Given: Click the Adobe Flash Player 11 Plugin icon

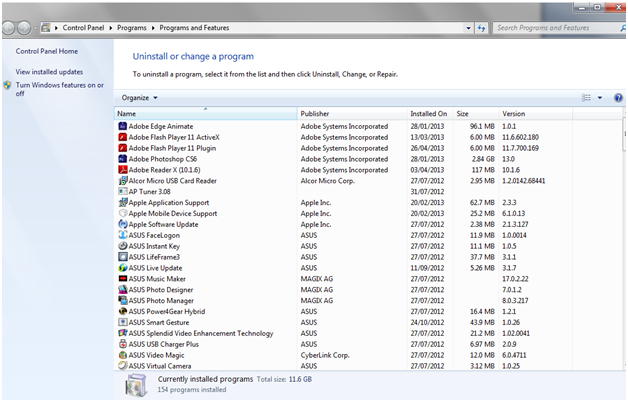Looking at the screenshot, I should 123,148.
